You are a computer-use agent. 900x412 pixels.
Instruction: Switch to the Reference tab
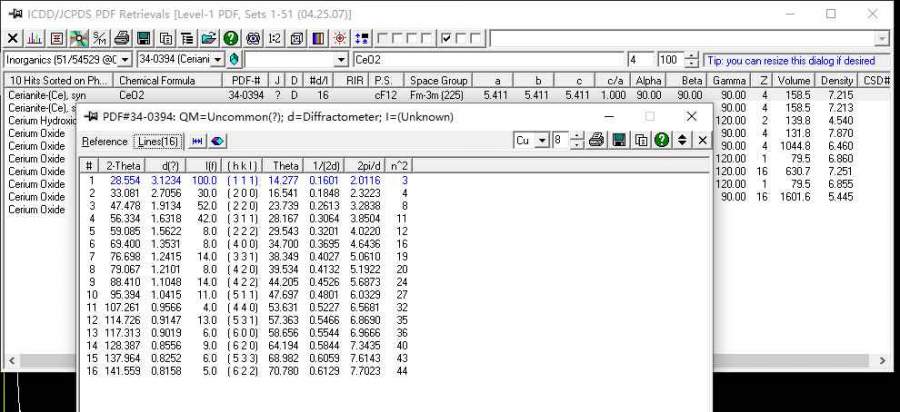pos(105,142)
